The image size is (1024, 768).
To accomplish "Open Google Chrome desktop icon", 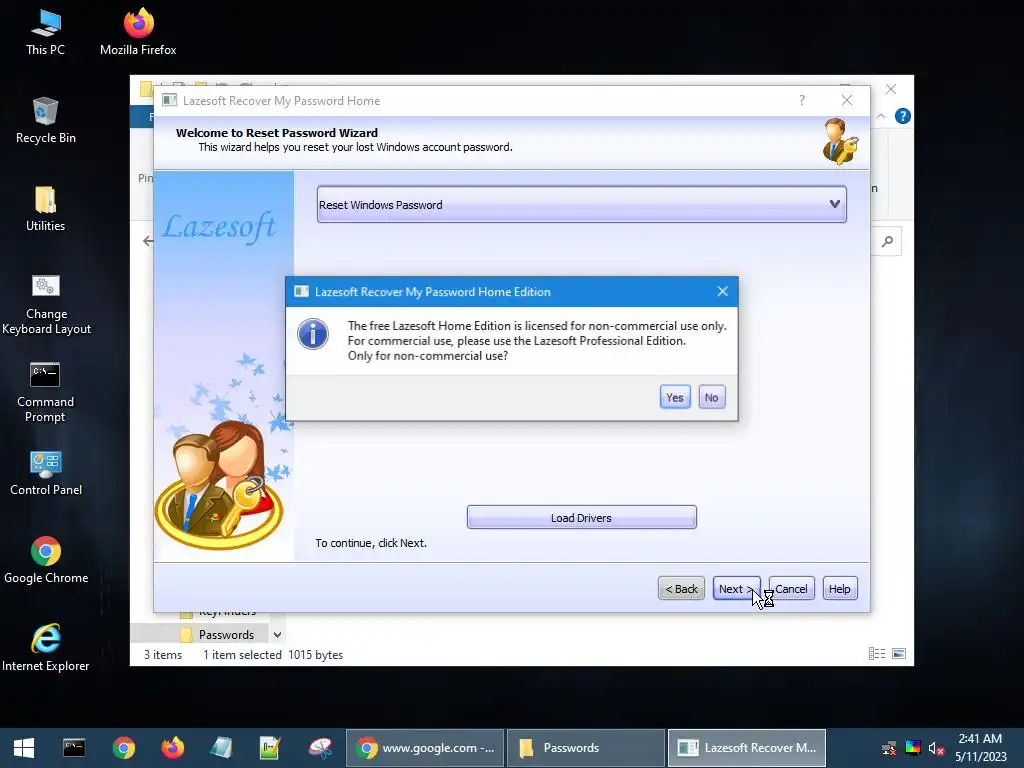I will pos(46,560).
